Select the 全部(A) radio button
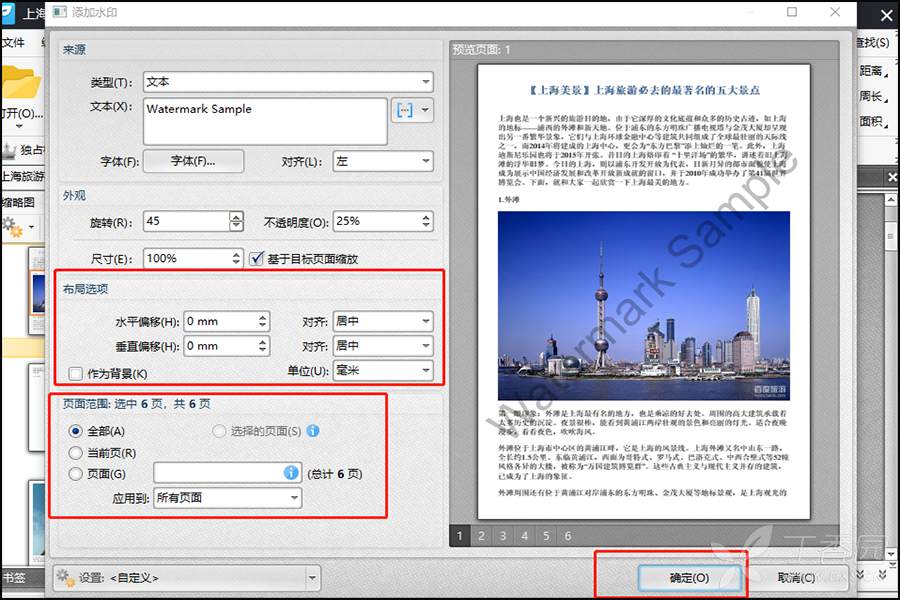Viewport: 900px width, 600px height. (x=75, y=431)
